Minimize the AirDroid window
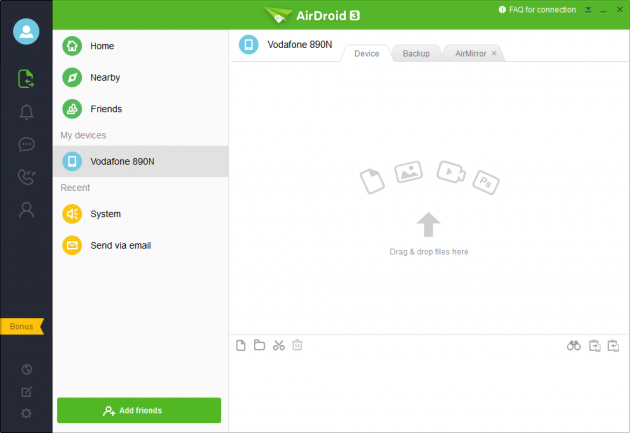Image resolution: width=630 pixels, height=433 pixels. (603, 10)
